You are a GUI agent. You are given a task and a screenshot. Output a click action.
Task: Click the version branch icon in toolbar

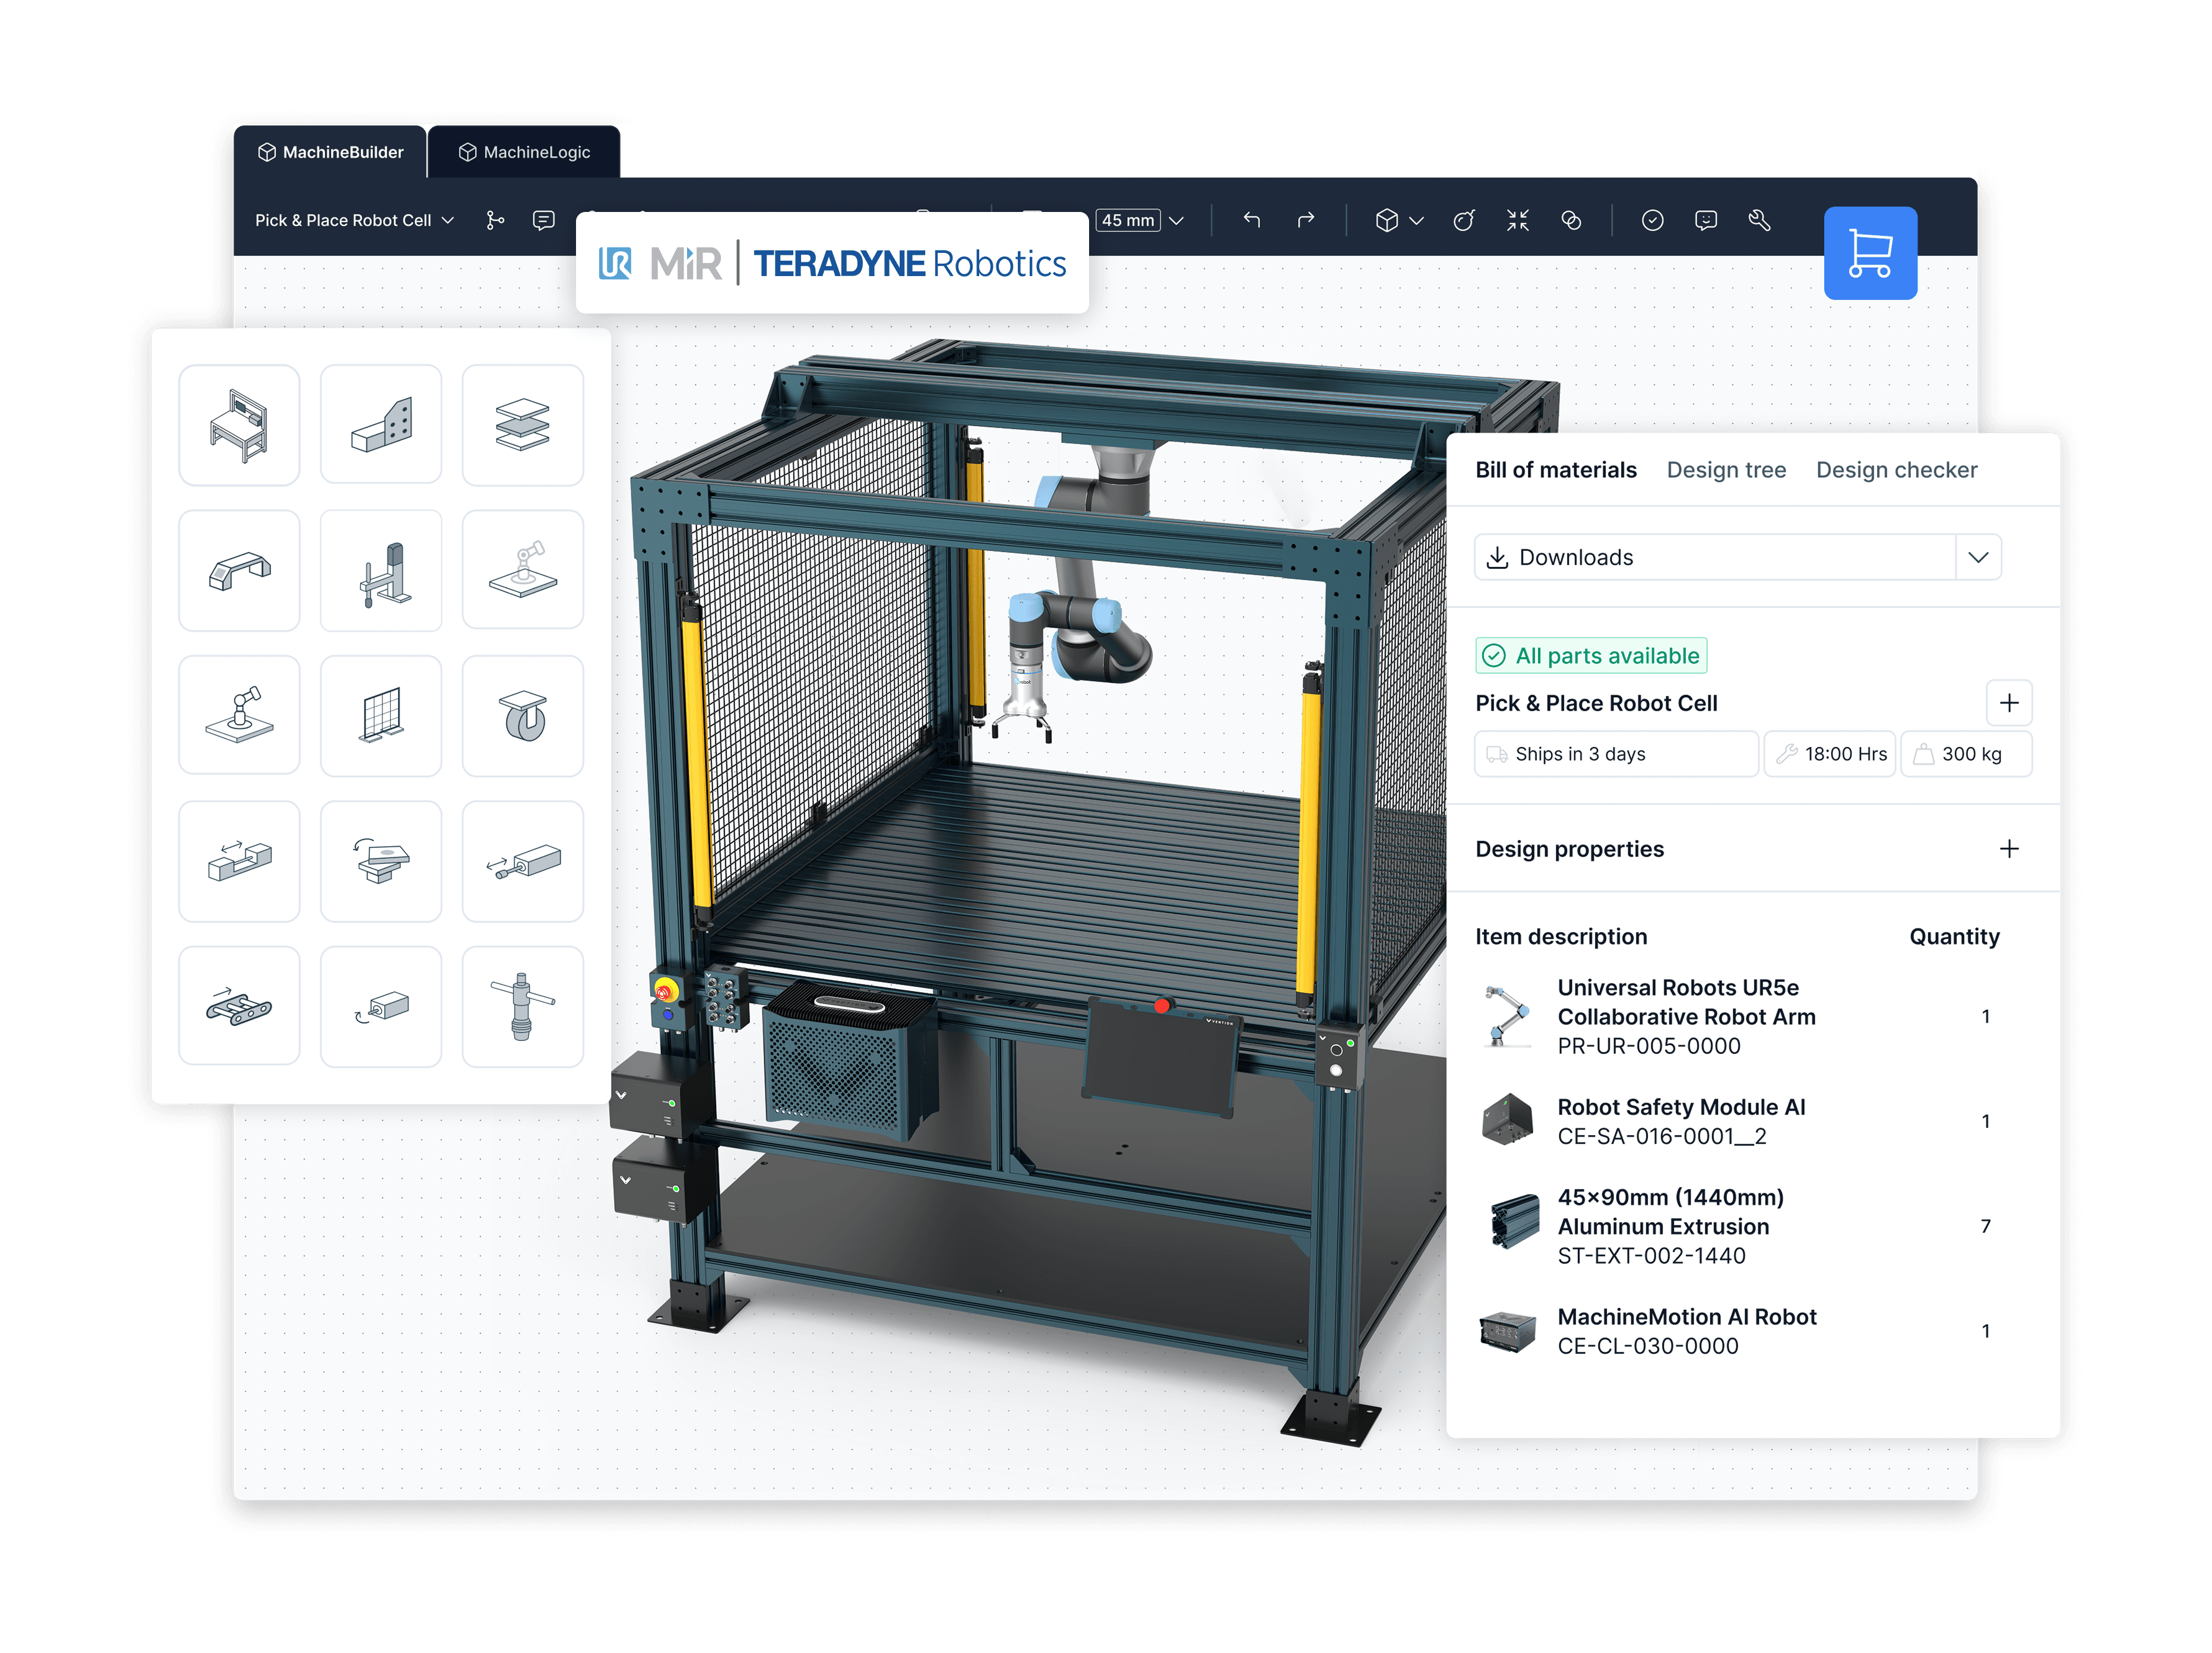tap(495, 220)
